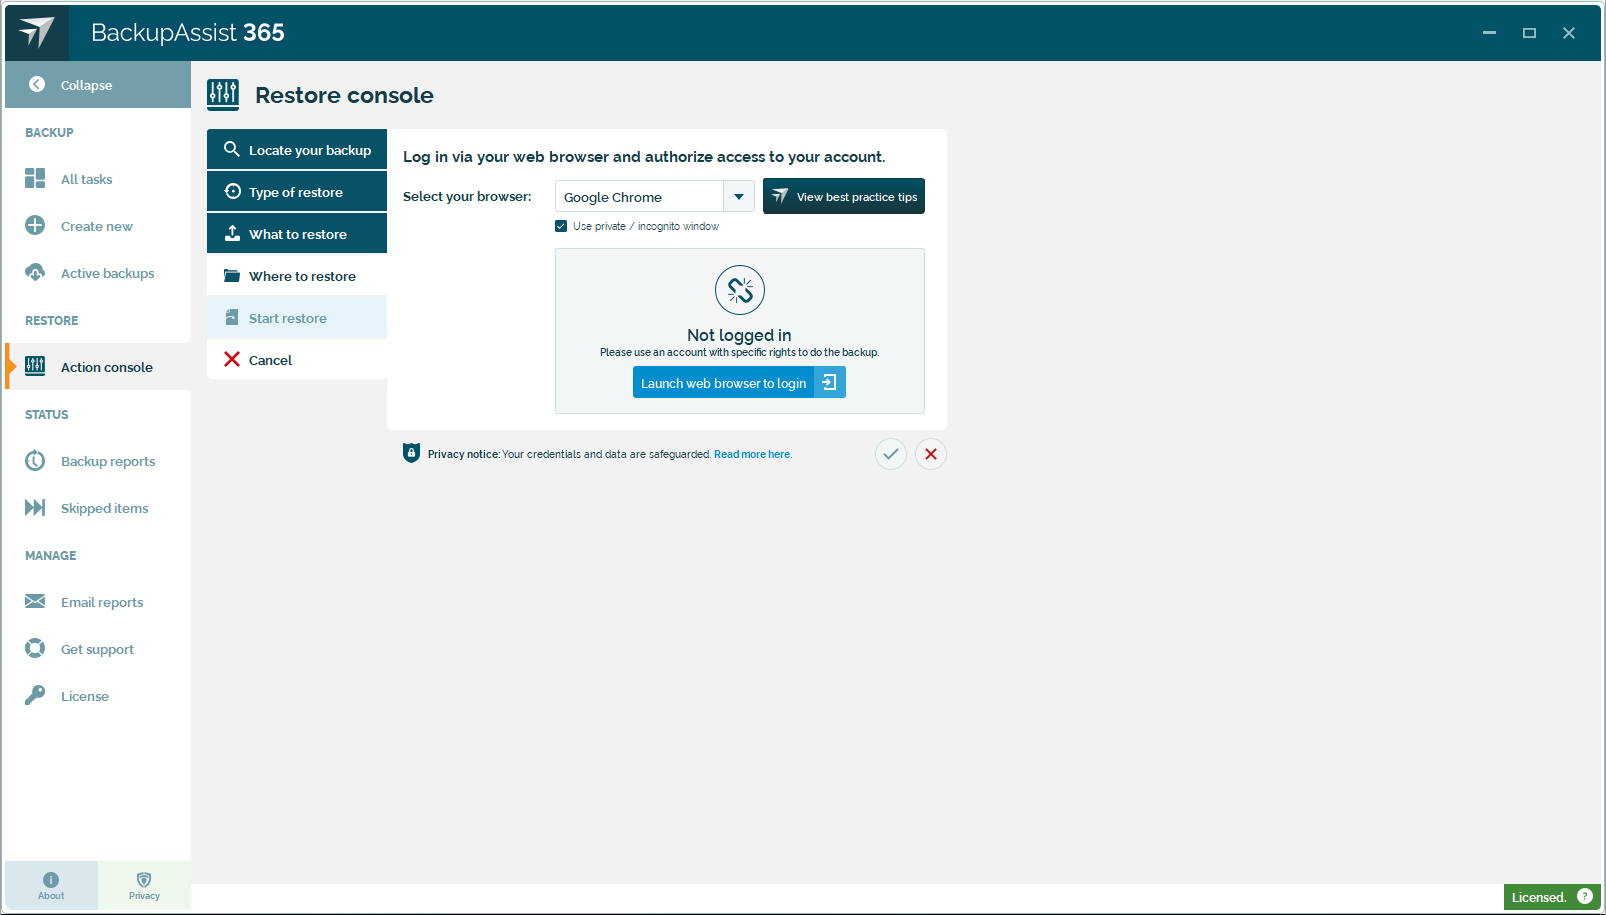The image size is (1606, 915).
Task: Select the What to restore step
Action: 297,234
